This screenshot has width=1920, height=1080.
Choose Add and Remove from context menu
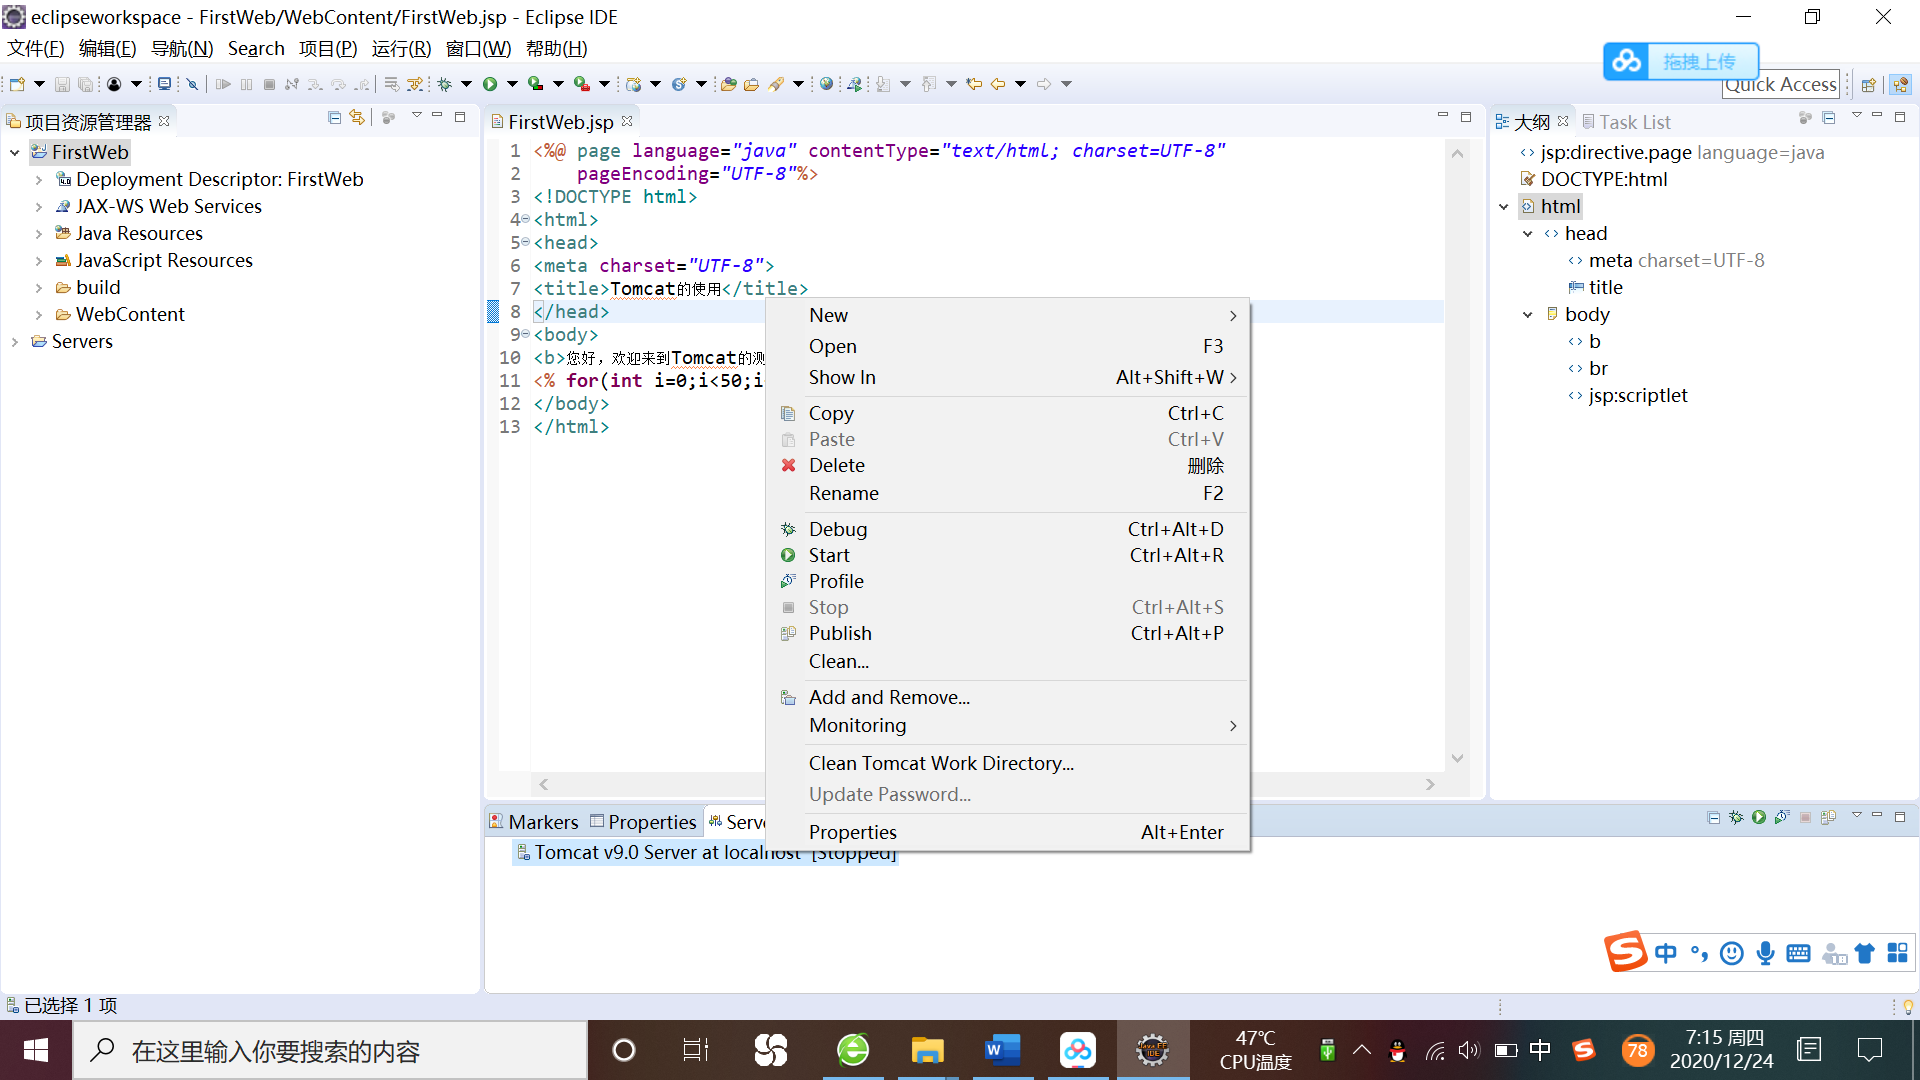point(889,697)
